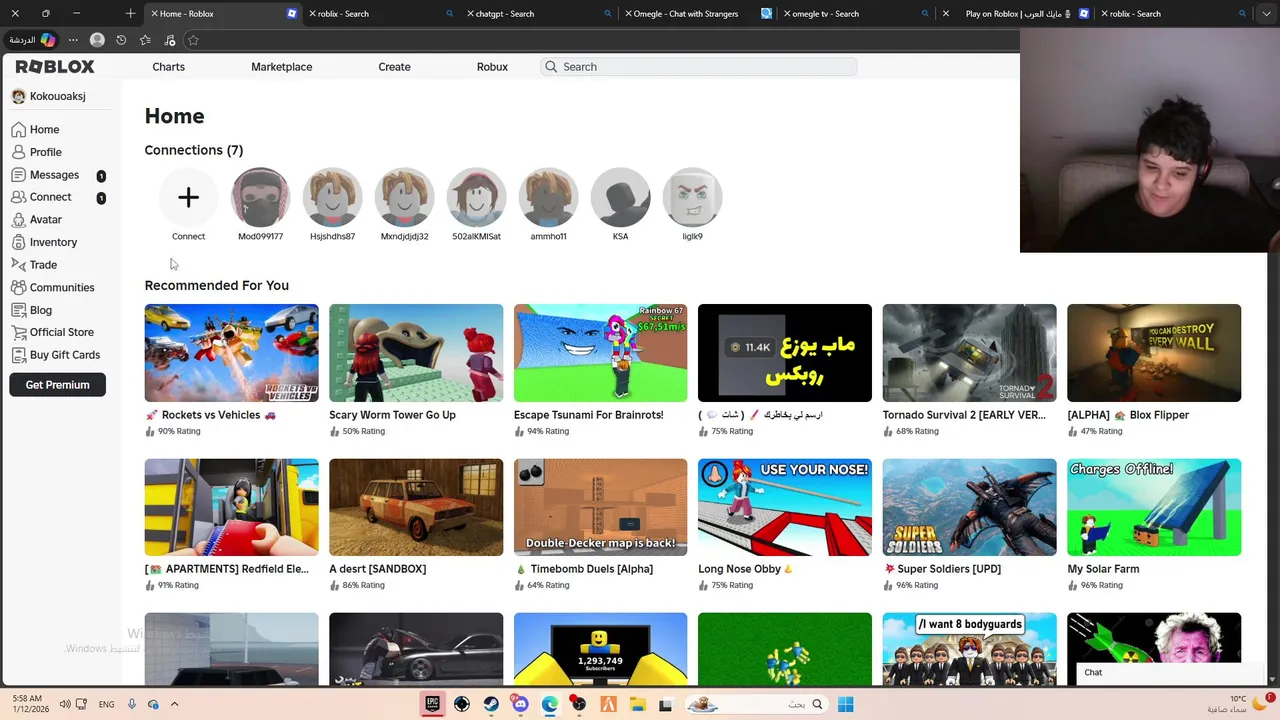Open Epic Games from taskbar
The image size is (1280, 720).
tap(433, 704)
